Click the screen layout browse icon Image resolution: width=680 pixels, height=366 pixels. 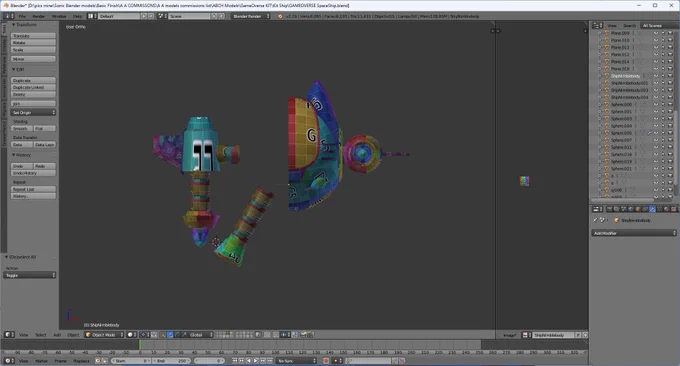tap(92, 16)
